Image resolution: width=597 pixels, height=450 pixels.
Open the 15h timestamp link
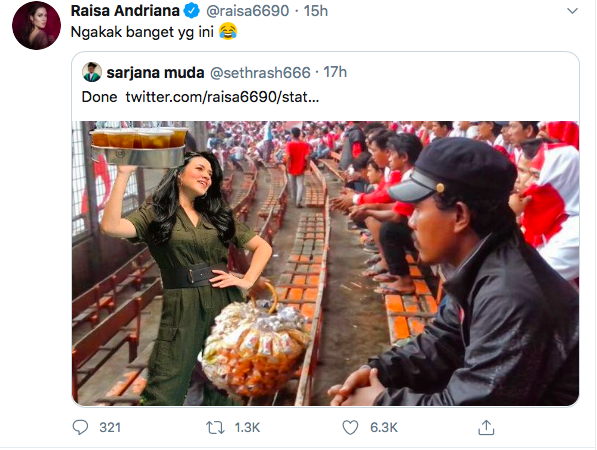(x=316, y=11)
